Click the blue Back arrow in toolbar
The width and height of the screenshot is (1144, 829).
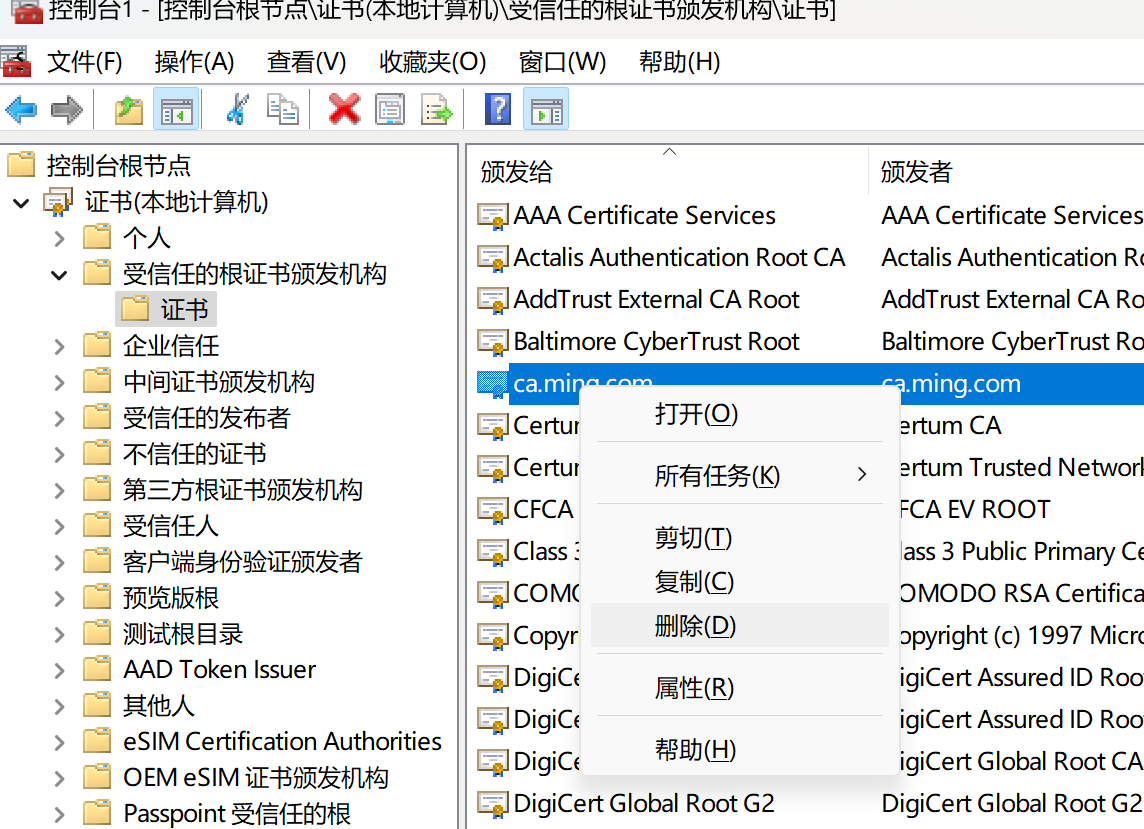pyautogui.click(x=21, y=110)
